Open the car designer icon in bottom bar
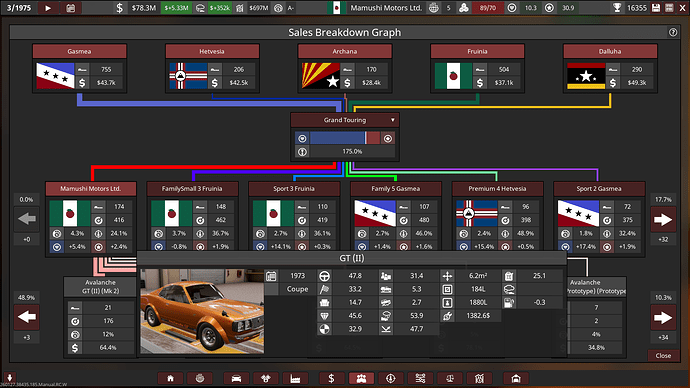This screenshot has width=690, height=388. coord(236,378)
